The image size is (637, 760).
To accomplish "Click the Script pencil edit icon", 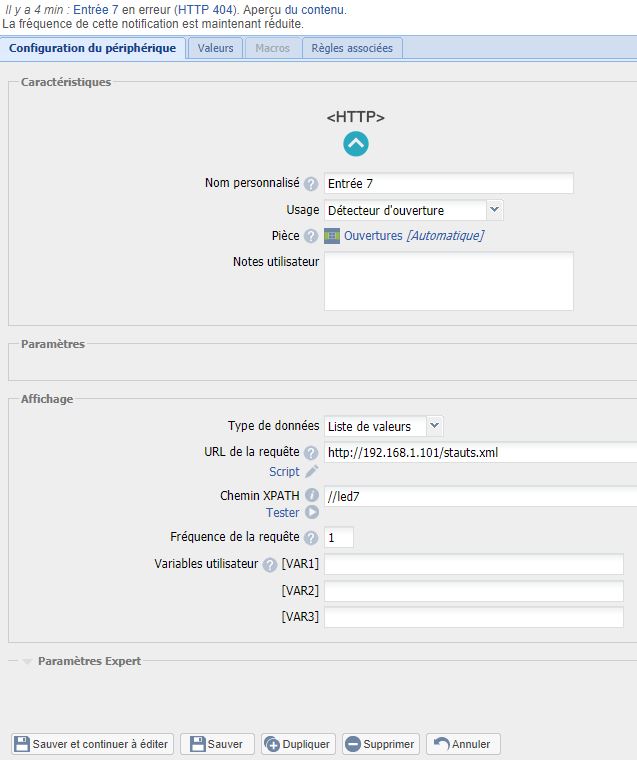I will (x=311, y=472).
